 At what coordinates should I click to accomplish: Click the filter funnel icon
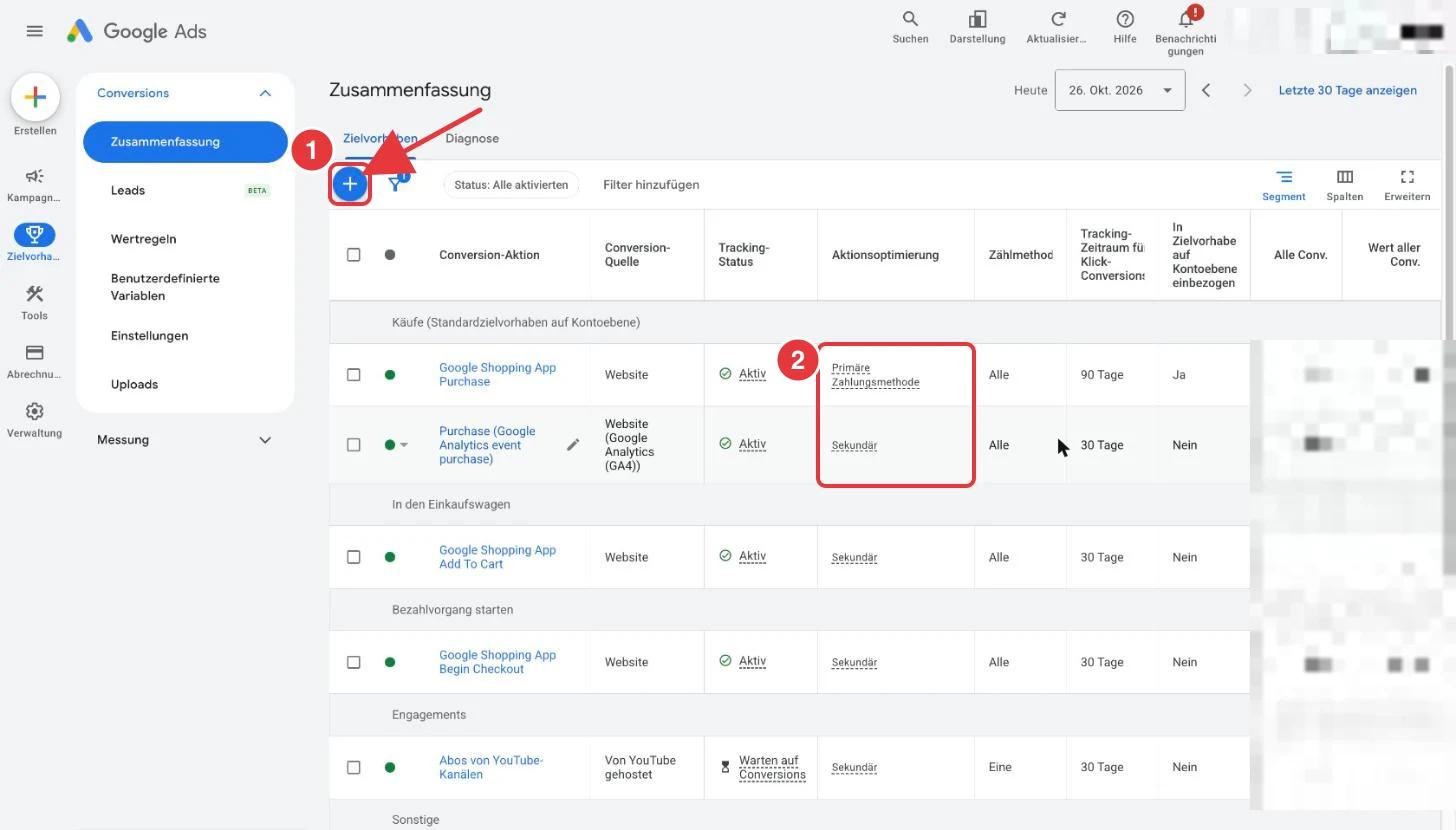(397, 183)
